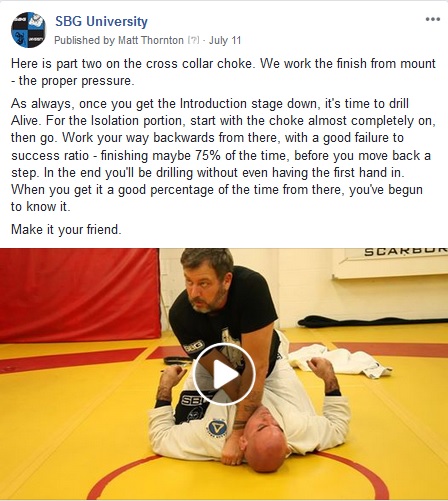Viewport: 448px width, 501px height.
Task: Play the cross collar choke video
Action: point(224,374)
